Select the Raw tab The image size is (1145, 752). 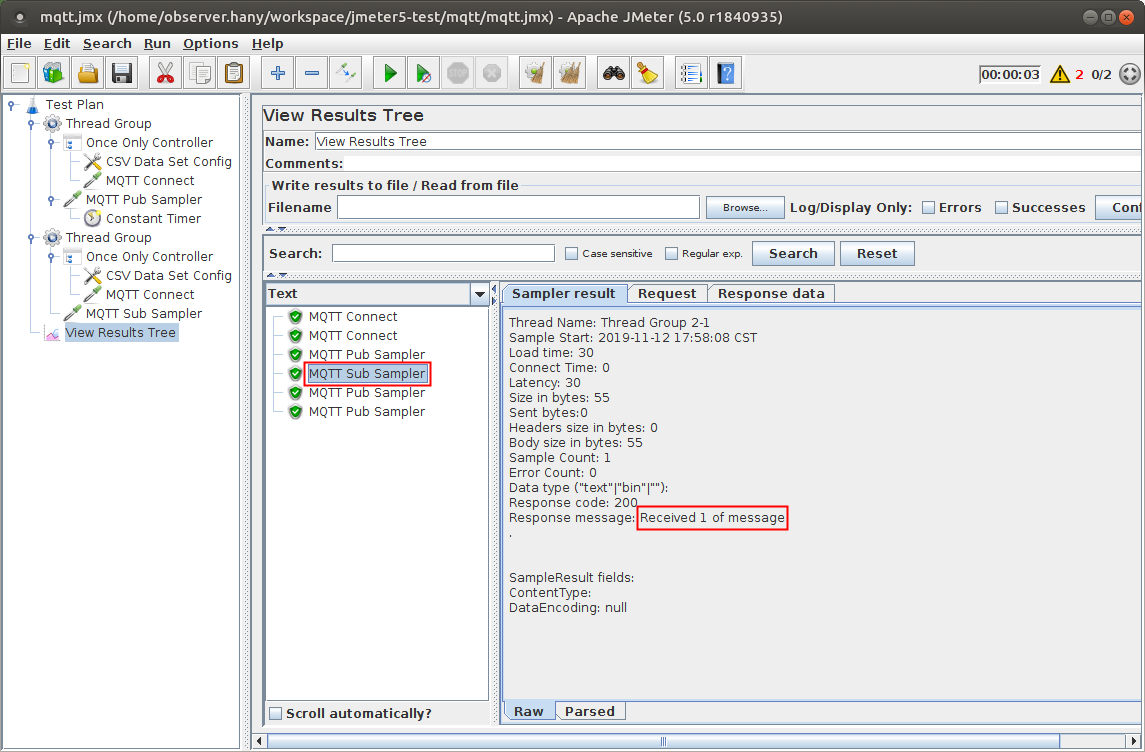[x=529, y=711]
